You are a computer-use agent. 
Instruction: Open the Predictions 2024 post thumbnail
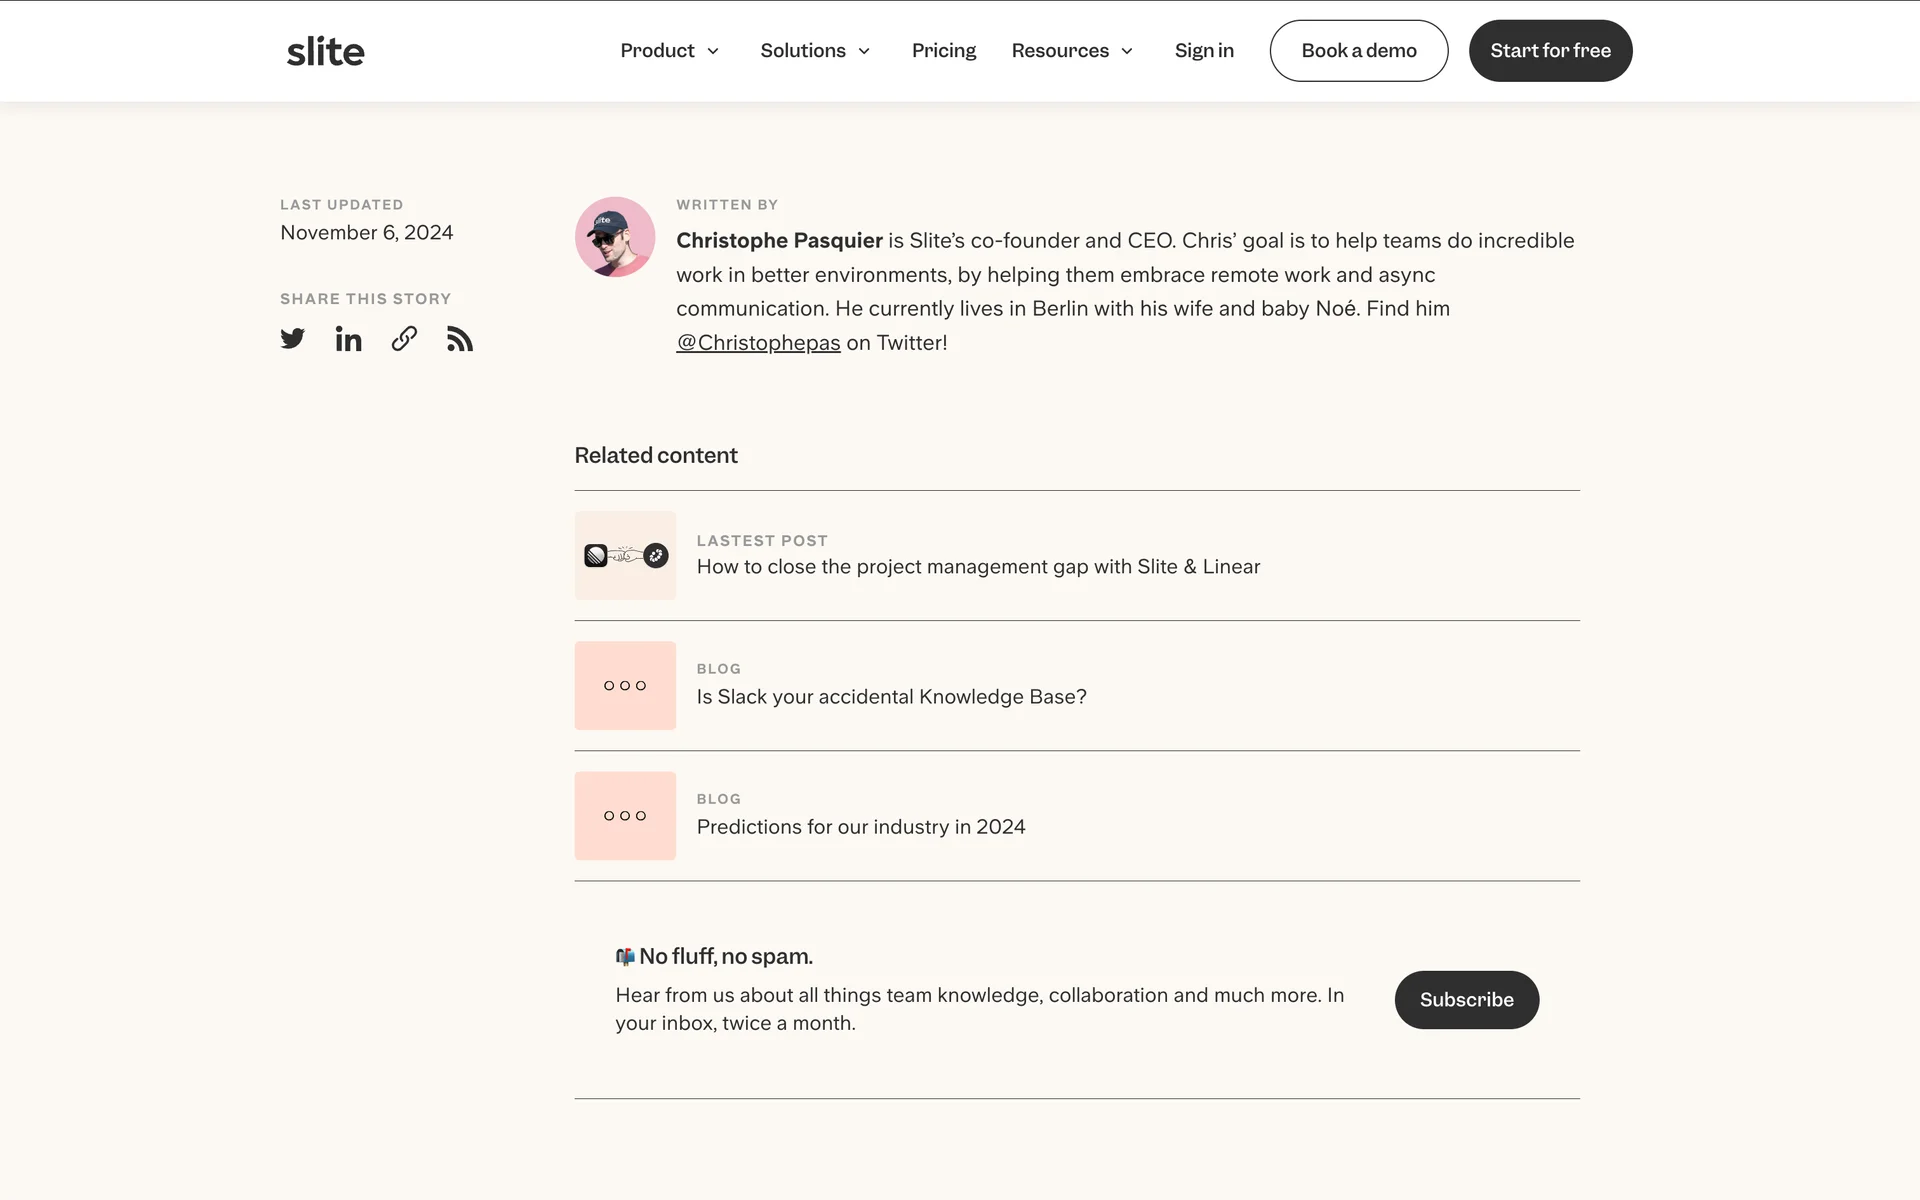[x=625, y=816]
